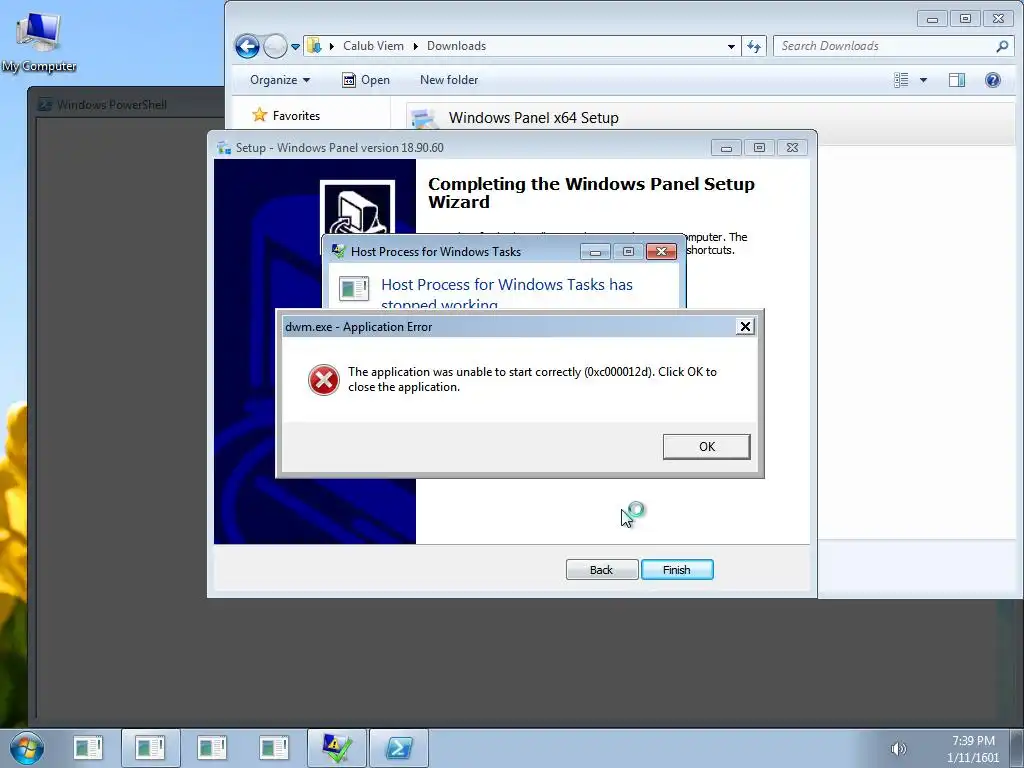Click the PowerShell taskbar button
Screen dimensions: 1024x768
click(x=398, y=748)
